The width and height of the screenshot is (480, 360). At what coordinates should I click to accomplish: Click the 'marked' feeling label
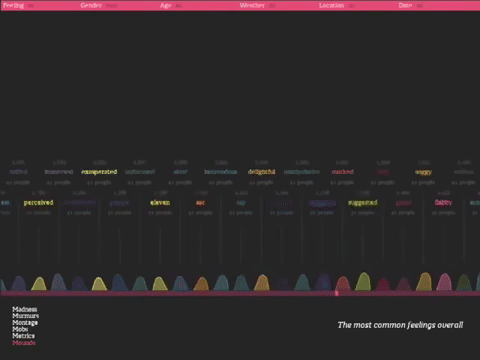click(x=343, y=172)
